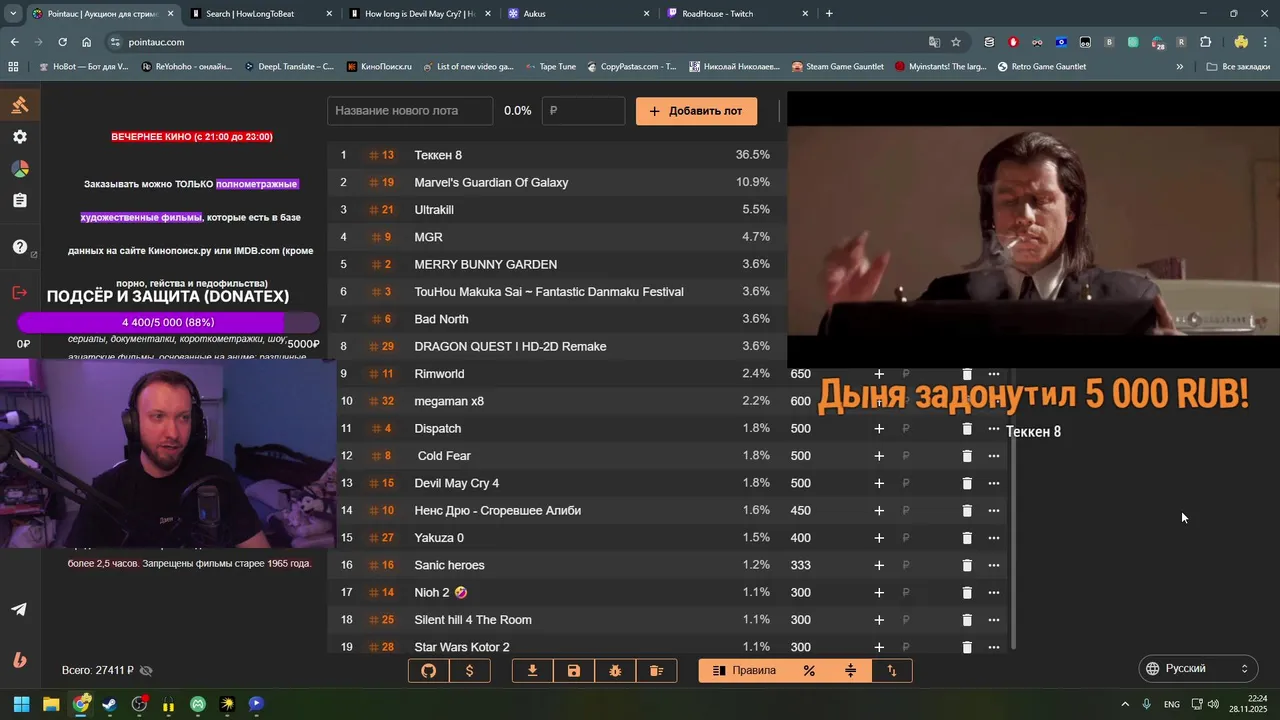Open the help question mark link

20,247
